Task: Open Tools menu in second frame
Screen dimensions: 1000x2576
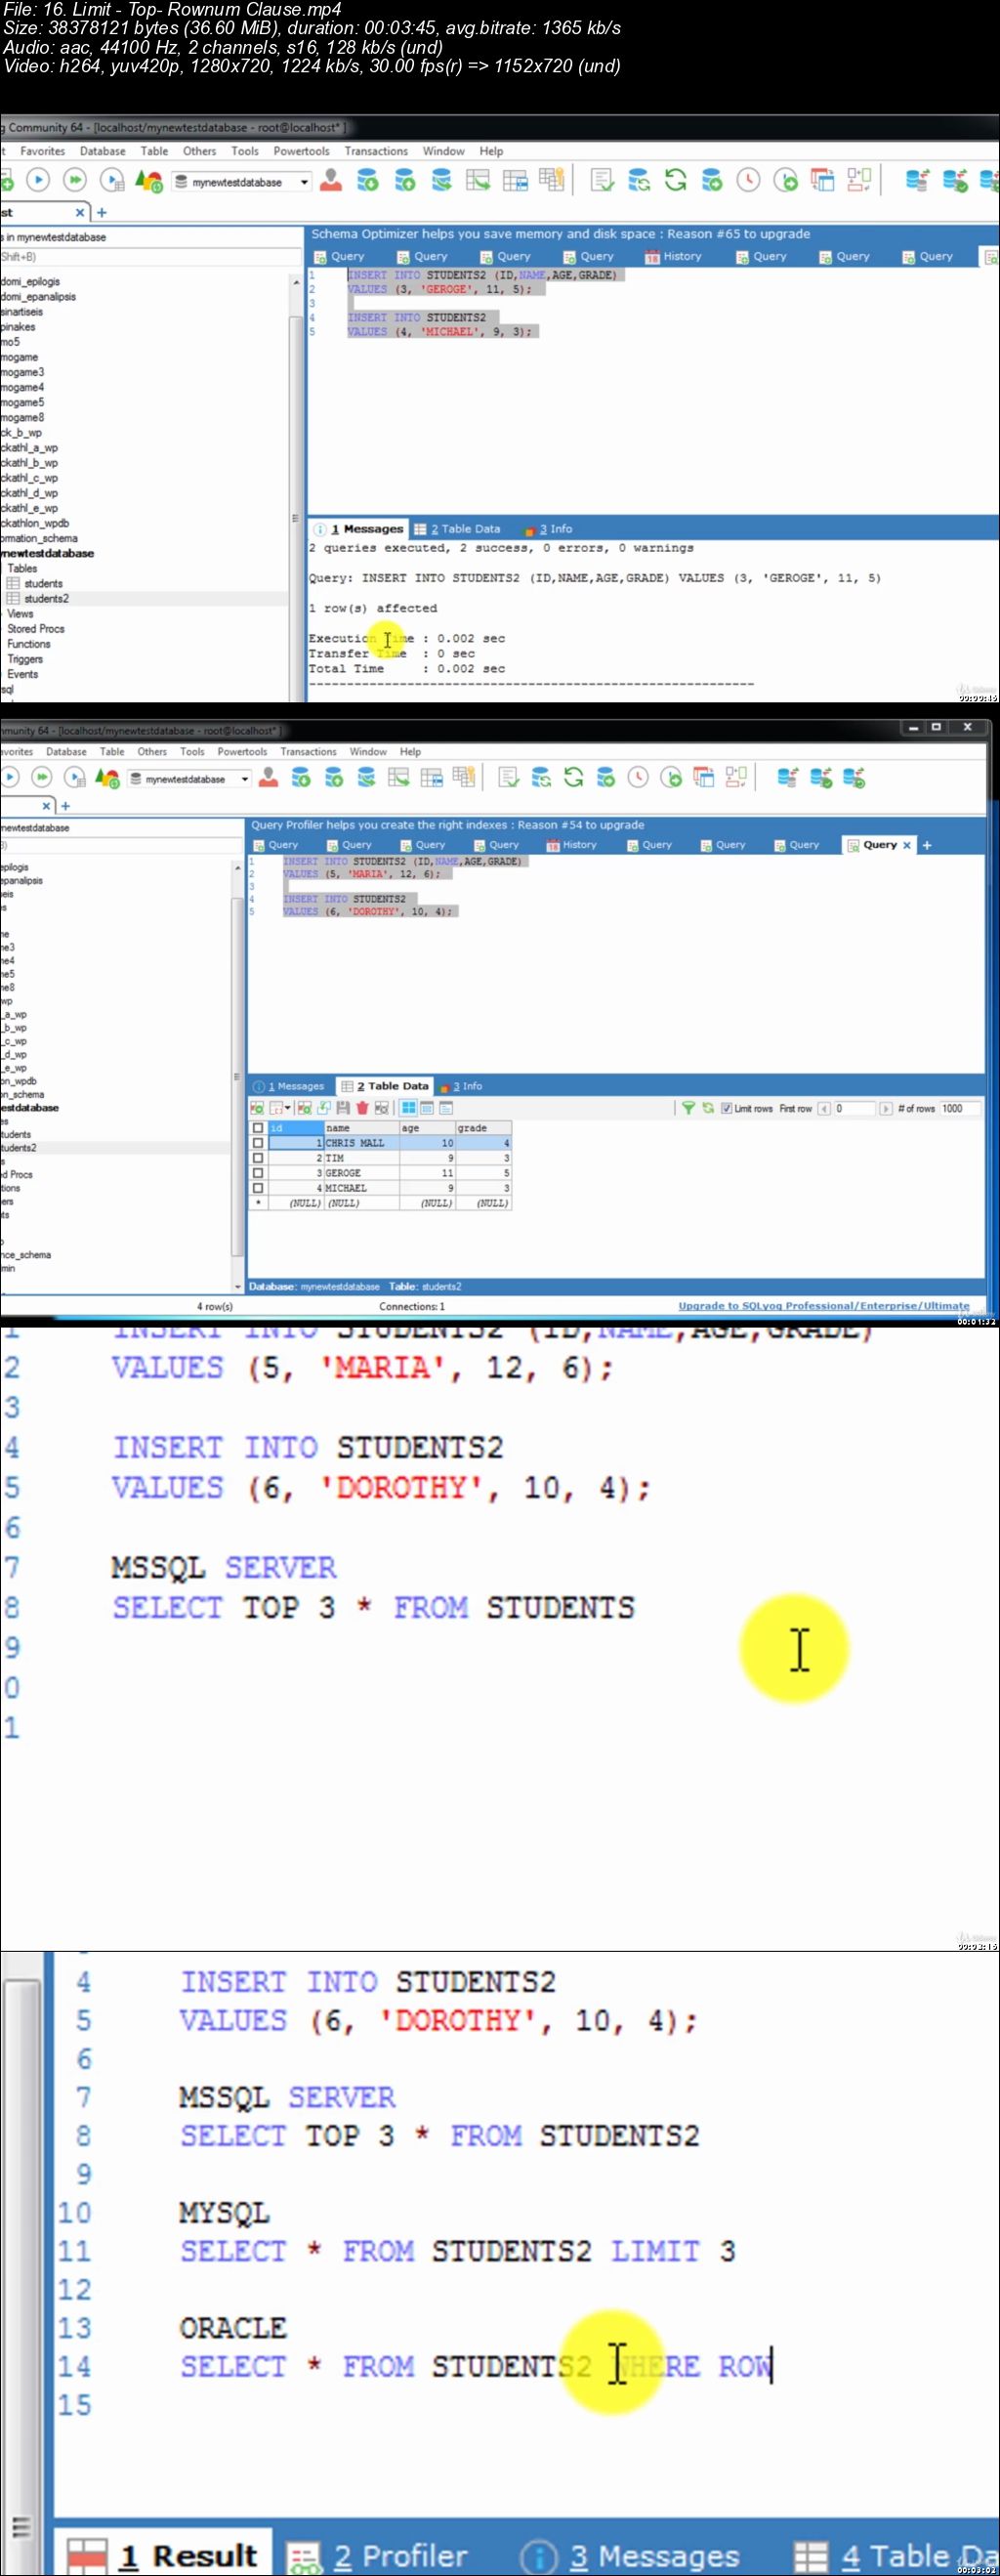Action: tap(192, 751)
